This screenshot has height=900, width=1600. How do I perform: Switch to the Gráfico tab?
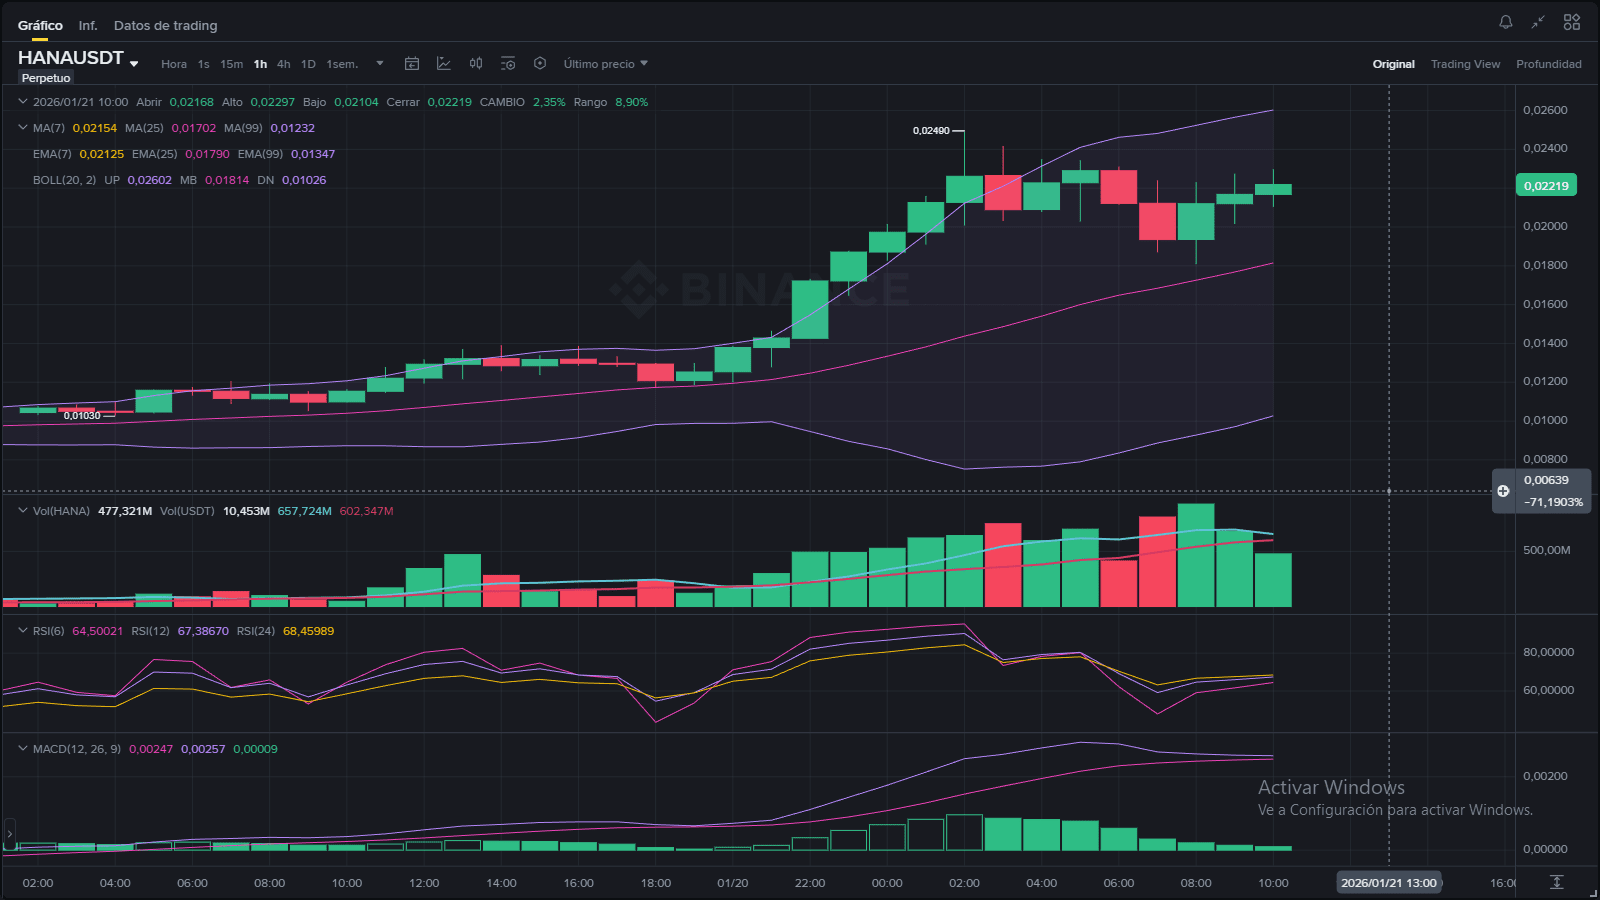tap(40, 25)
